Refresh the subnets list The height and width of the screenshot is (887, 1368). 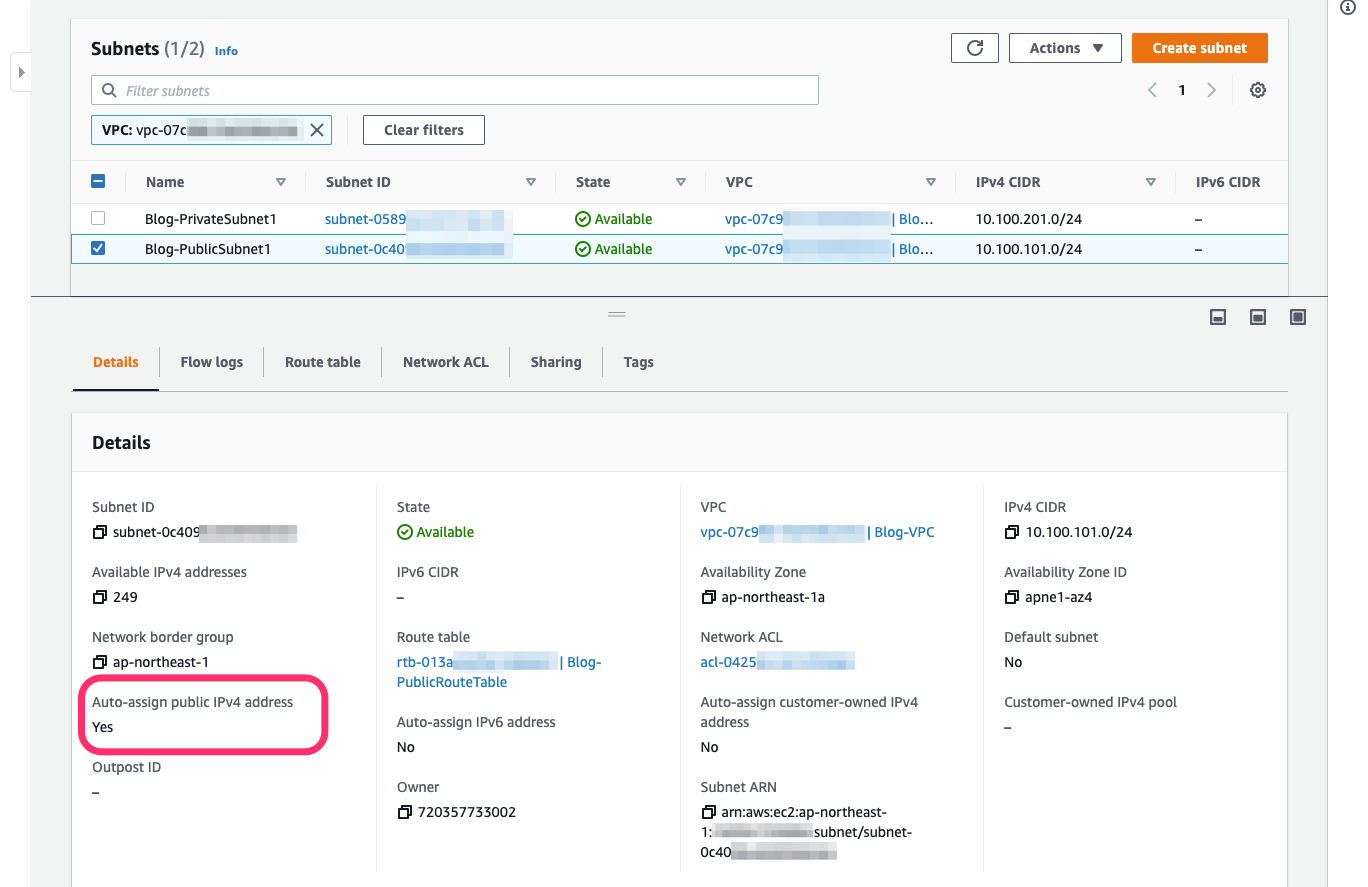(x=975, y=48)
